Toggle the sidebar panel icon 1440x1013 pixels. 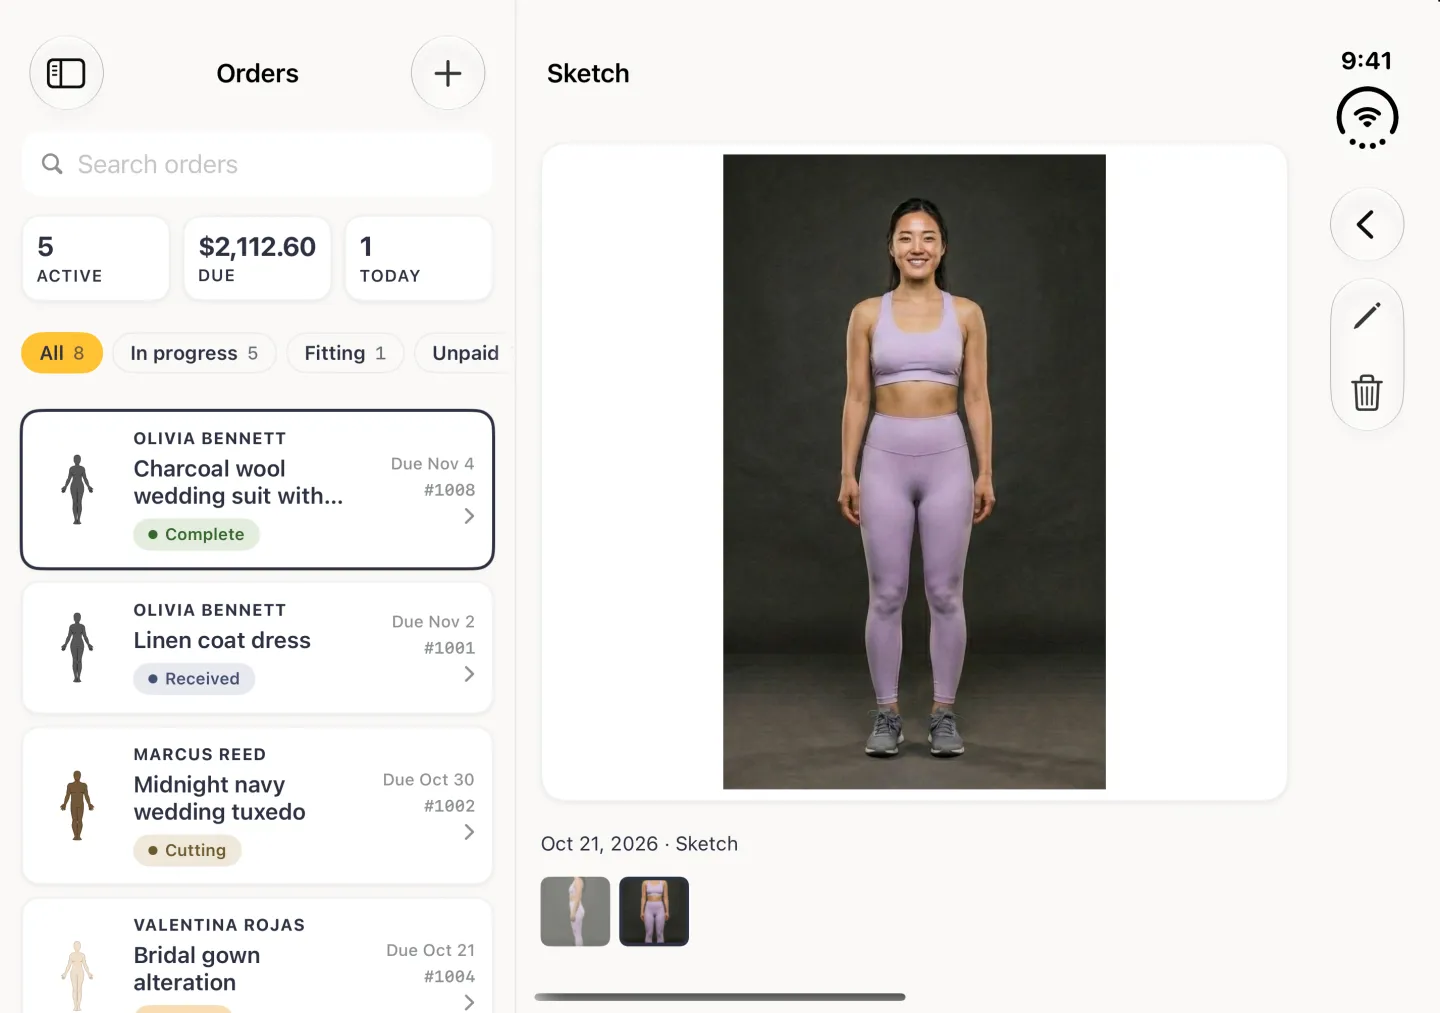coord(67,73)
